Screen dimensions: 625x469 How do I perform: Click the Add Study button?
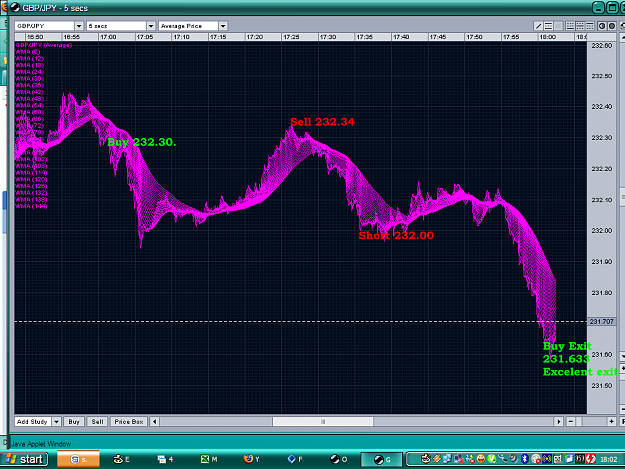(33, 422)
